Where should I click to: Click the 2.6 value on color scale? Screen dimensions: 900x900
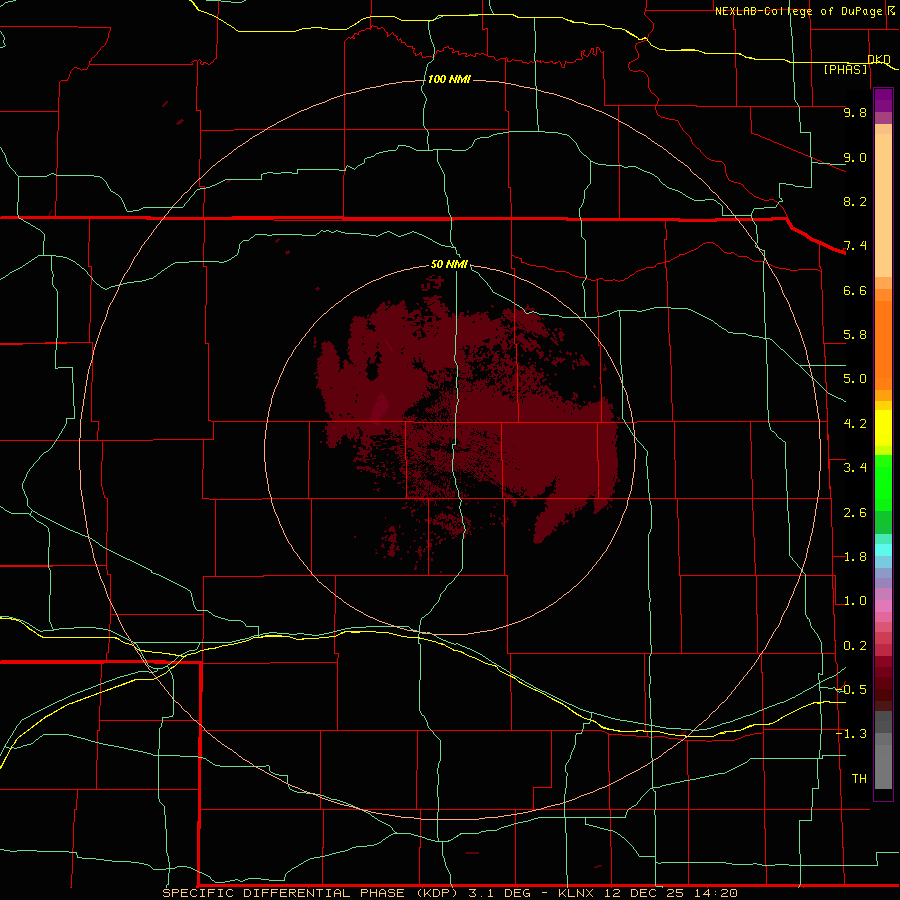(855, 513)
